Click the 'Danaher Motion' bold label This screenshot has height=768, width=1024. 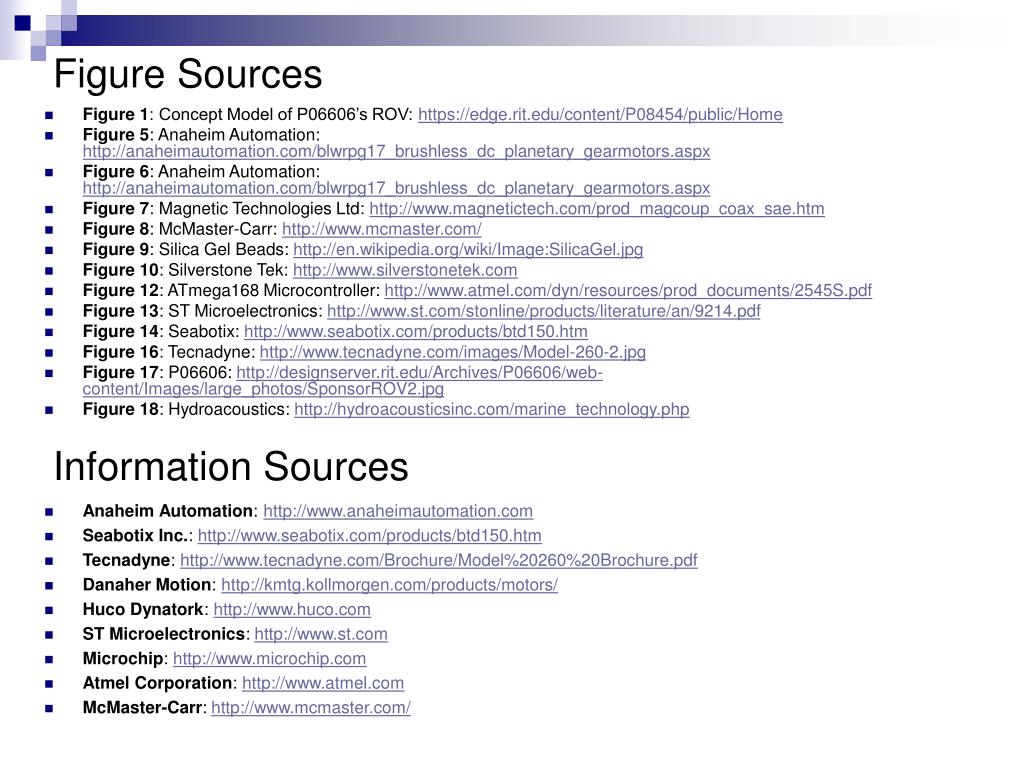pyautogui.click(x=147, y=585)
